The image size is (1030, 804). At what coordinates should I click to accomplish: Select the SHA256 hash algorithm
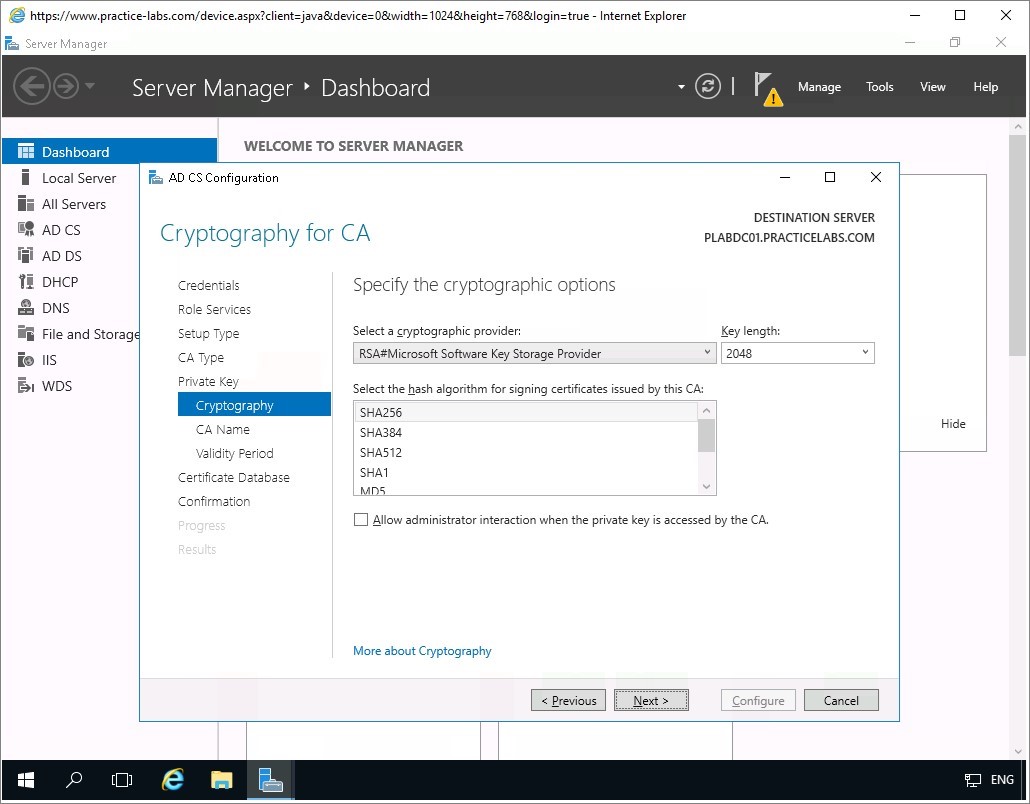(x=526, y=413)
